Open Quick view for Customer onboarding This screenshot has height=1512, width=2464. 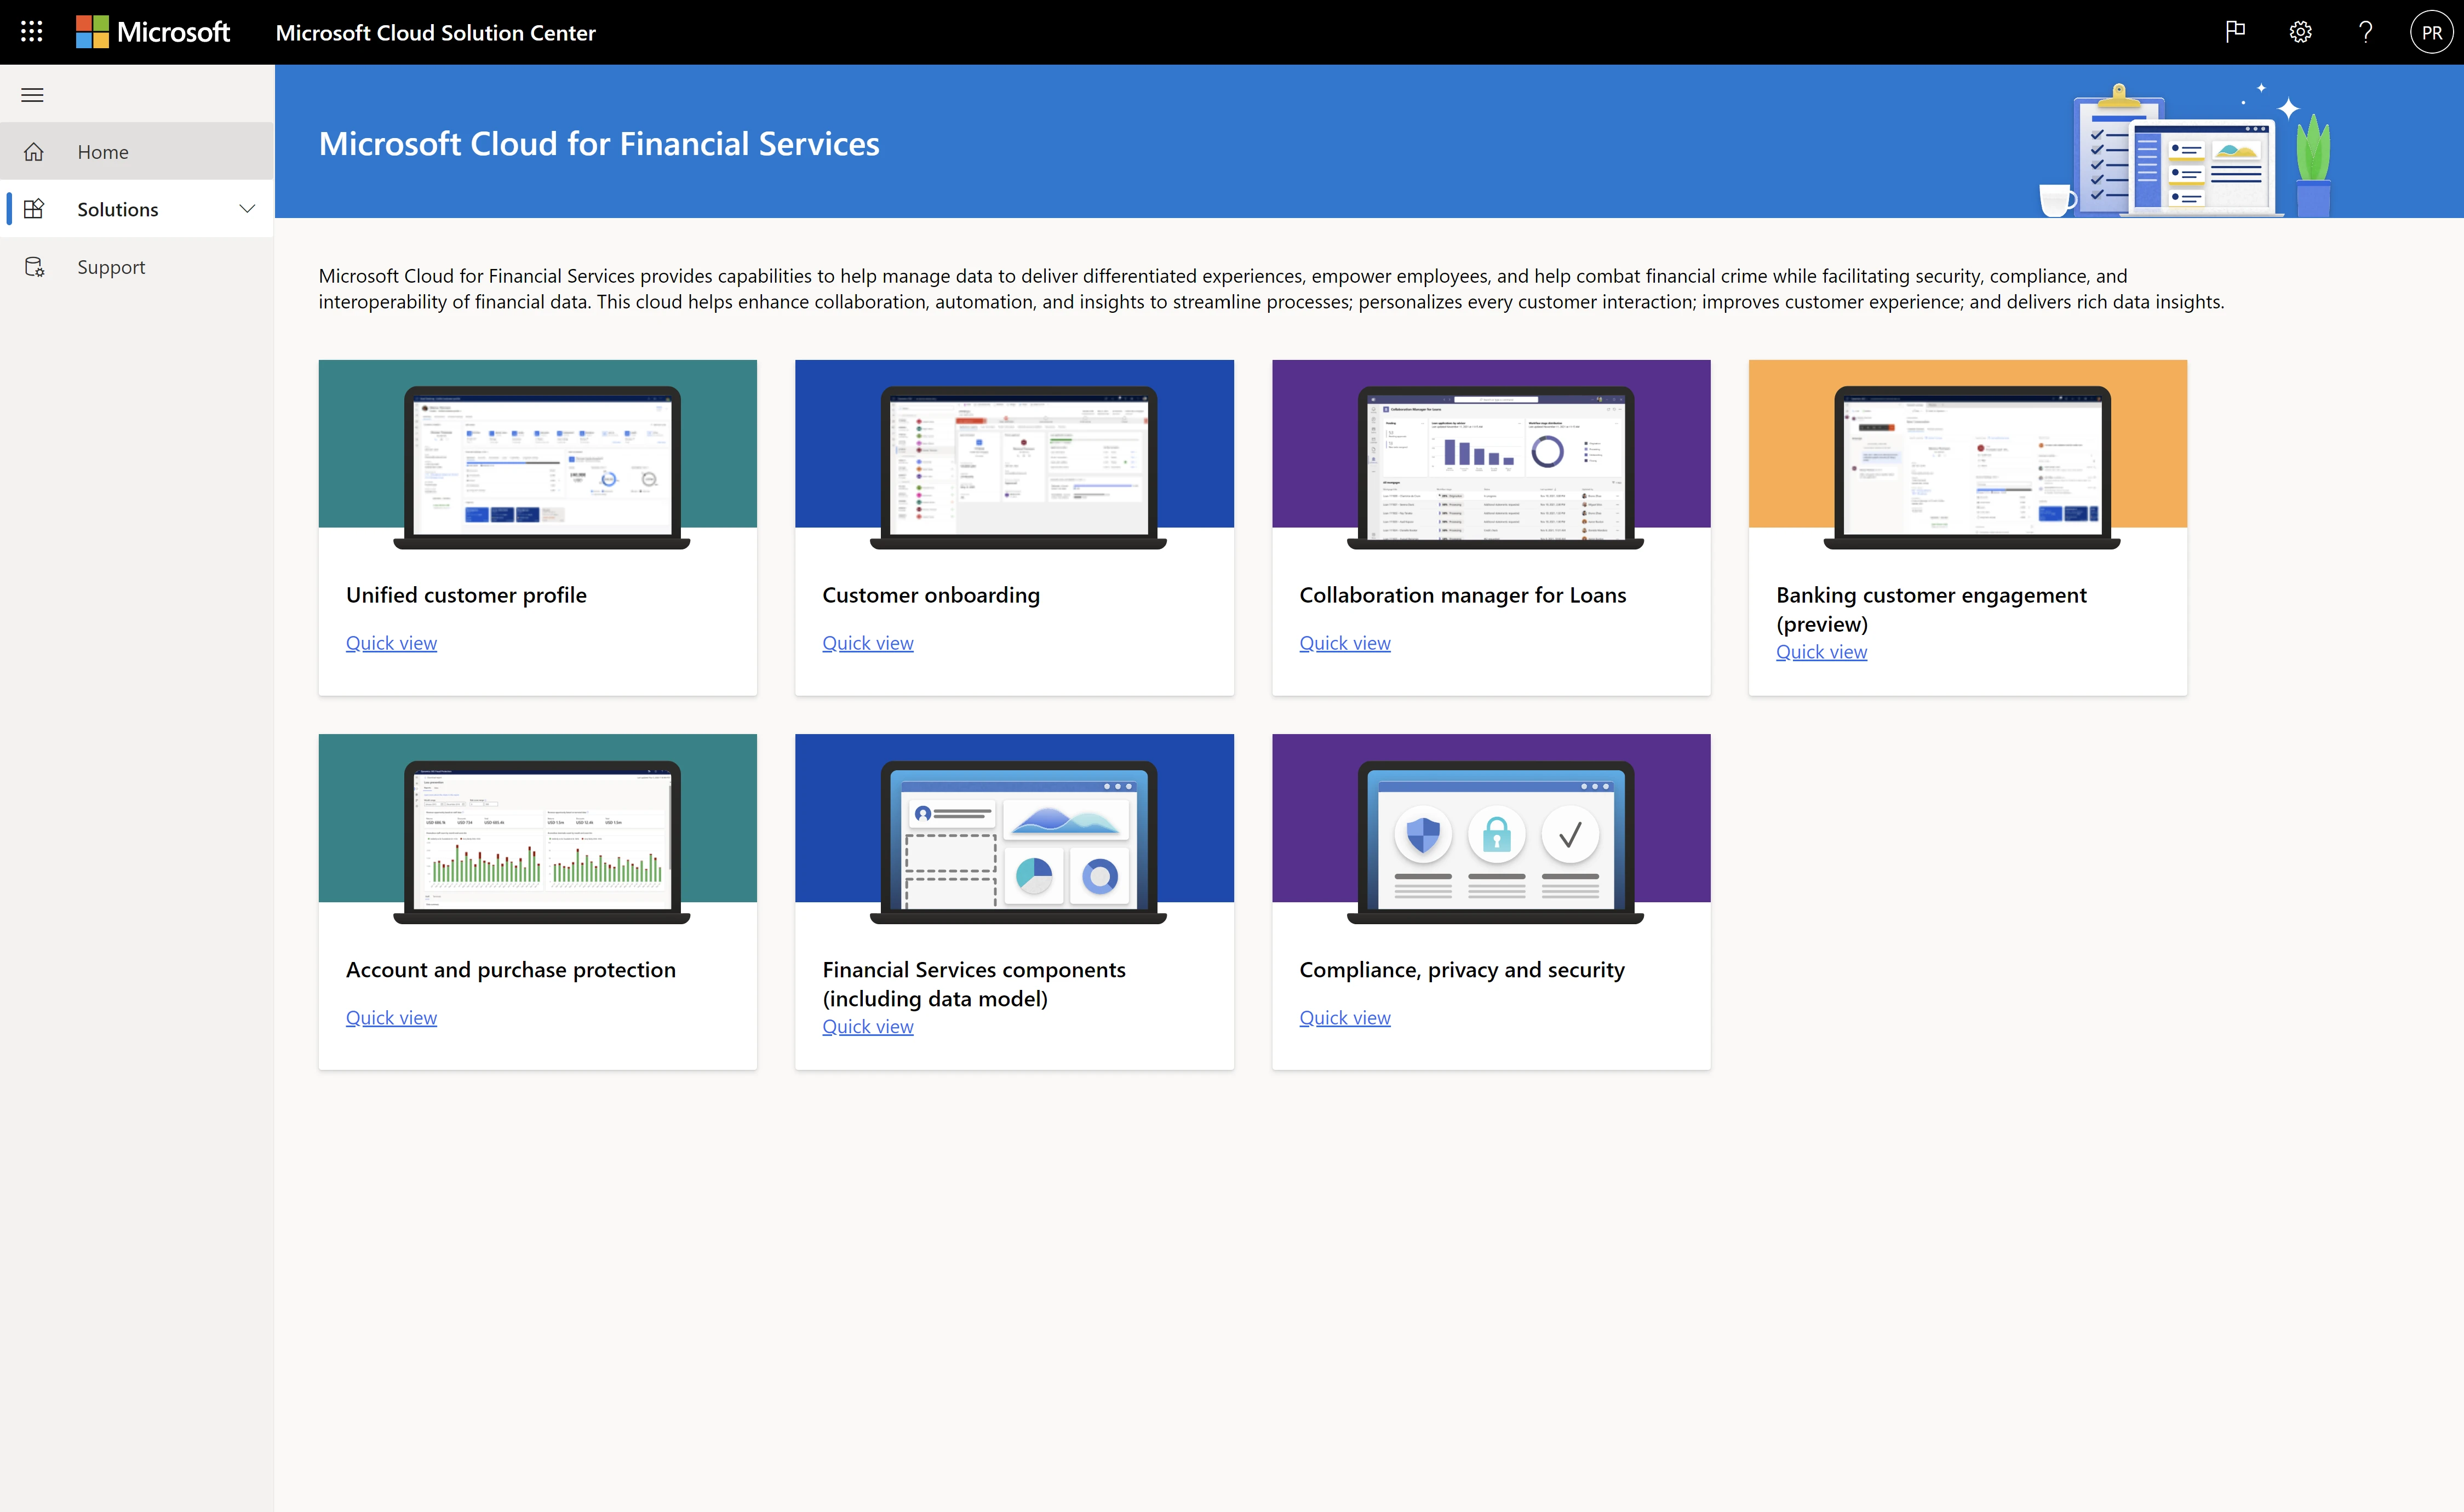click(867, 643)
